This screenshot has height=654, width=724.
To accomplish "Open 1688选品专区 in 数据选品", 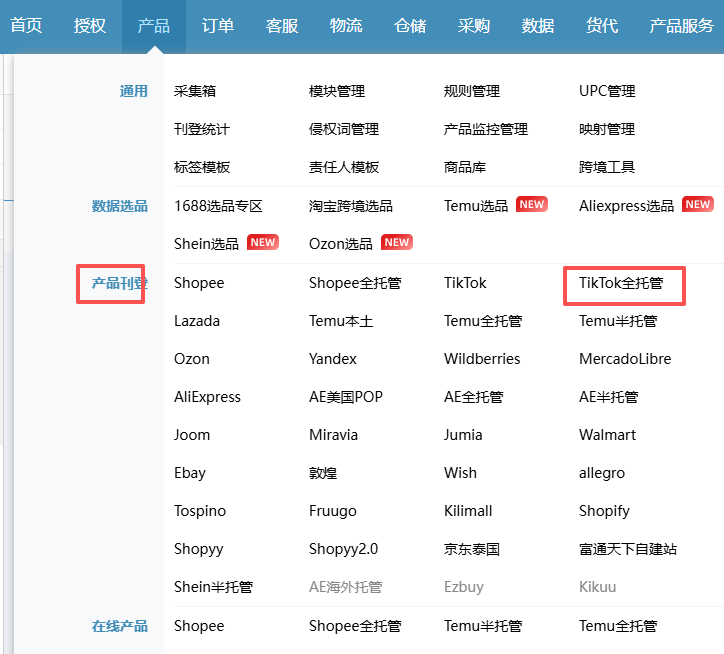I will 218,206.
